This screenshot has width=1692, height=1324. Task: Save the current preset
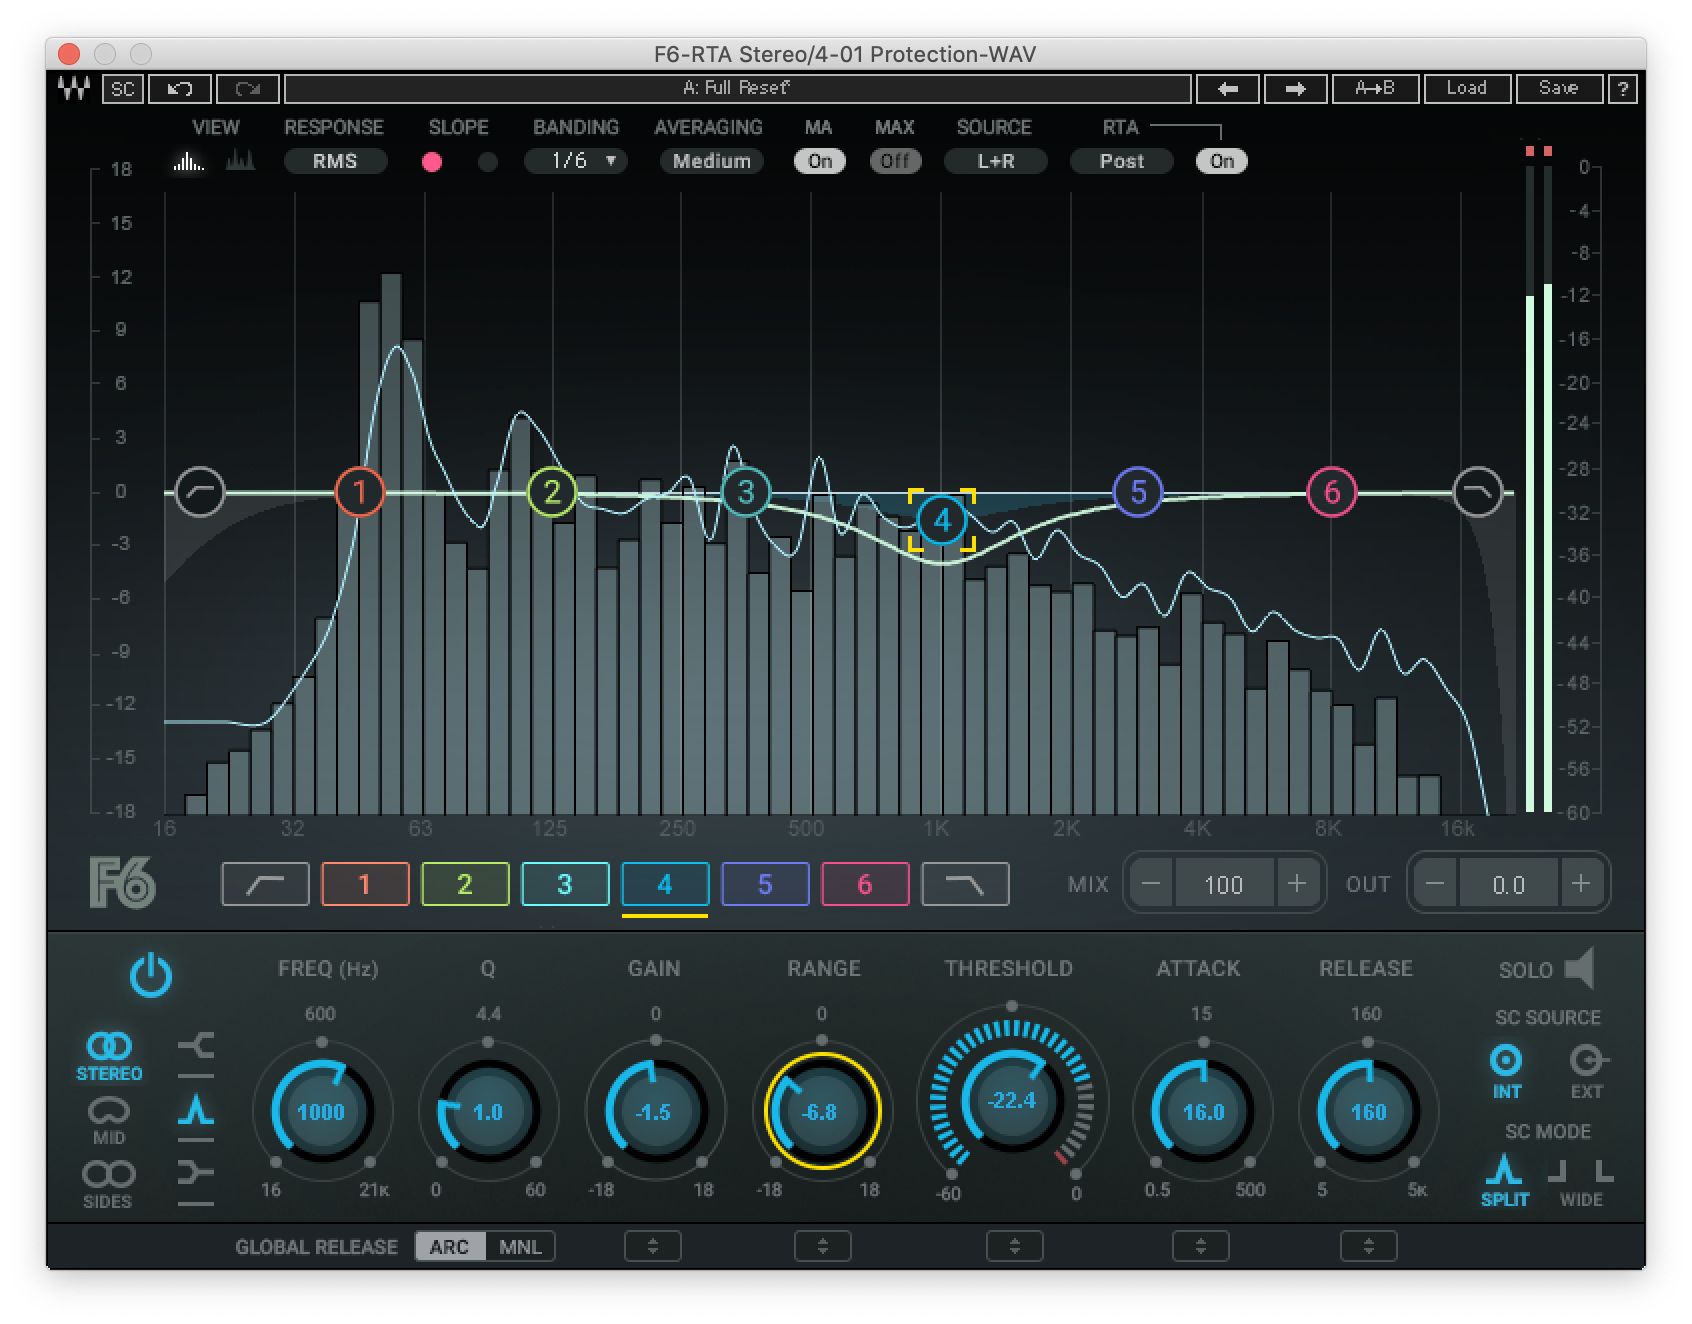point(1558,89)
